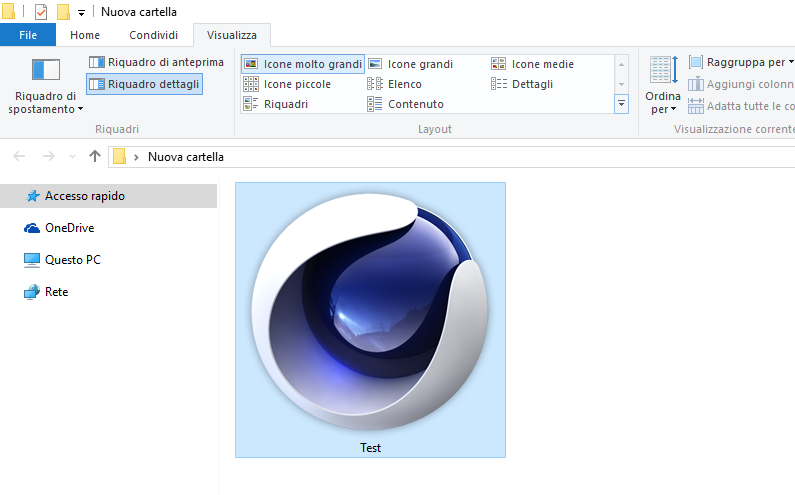795x495 pixels.
Task: Toggle Riquadro dettagli pane
Action: (x=144, y=84)
